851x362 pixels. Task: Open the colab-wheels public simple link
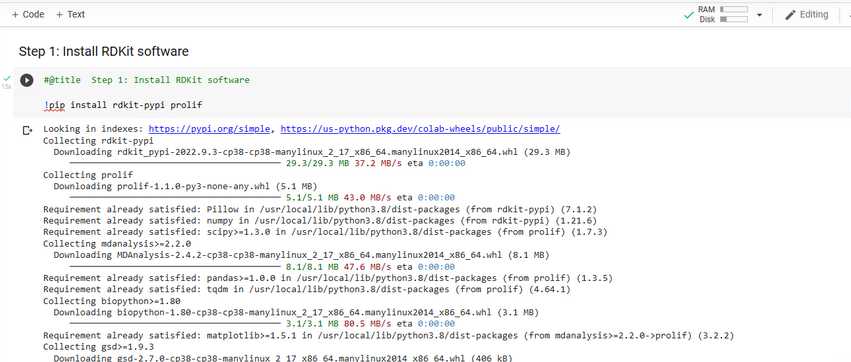pyautogui.click(x=420, y=129)
